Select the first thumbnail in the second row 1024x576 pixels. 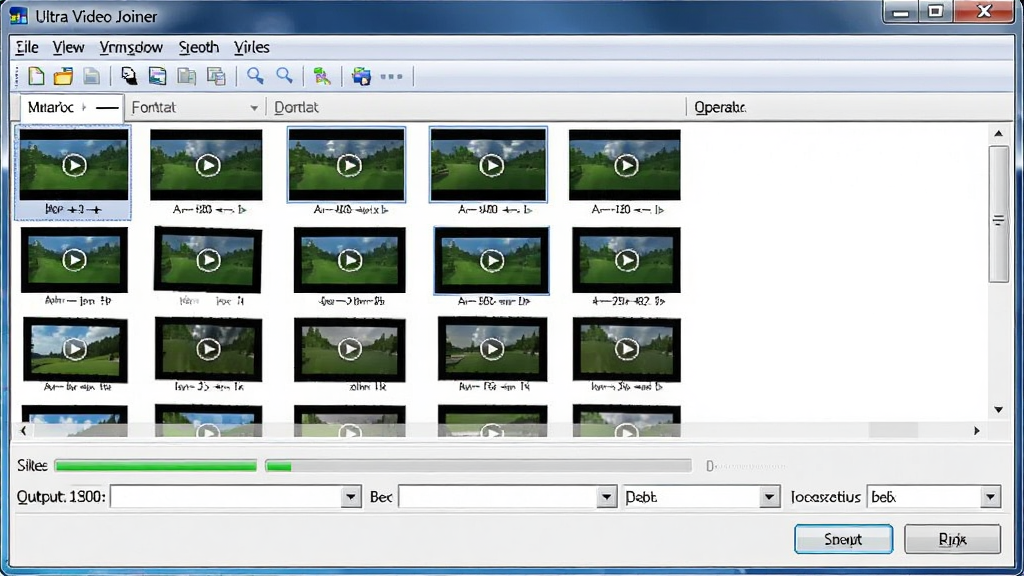pos(74,260)
